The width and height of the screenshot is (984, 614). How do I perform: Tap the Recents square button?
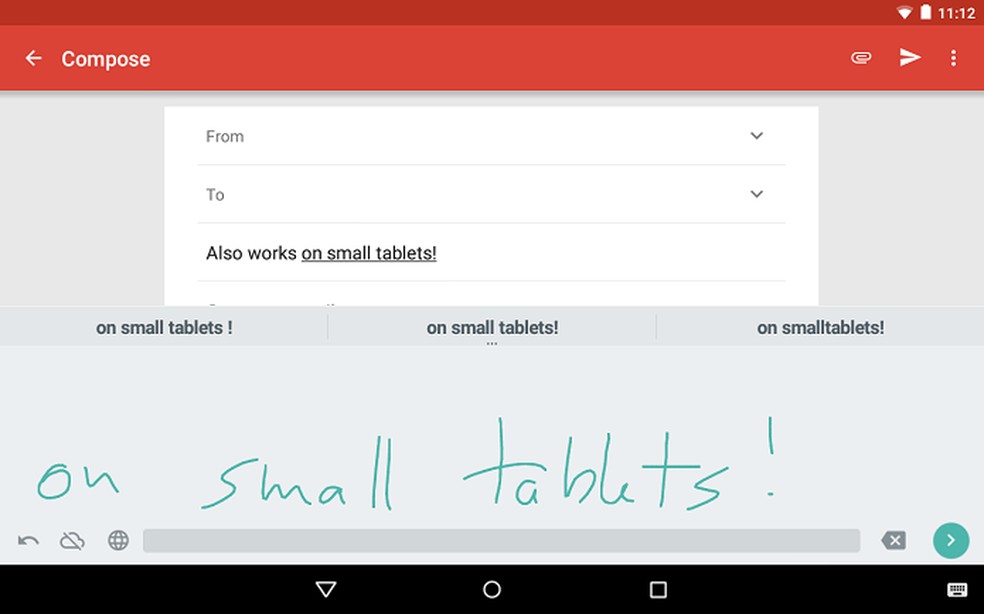(x=656, y=590)
